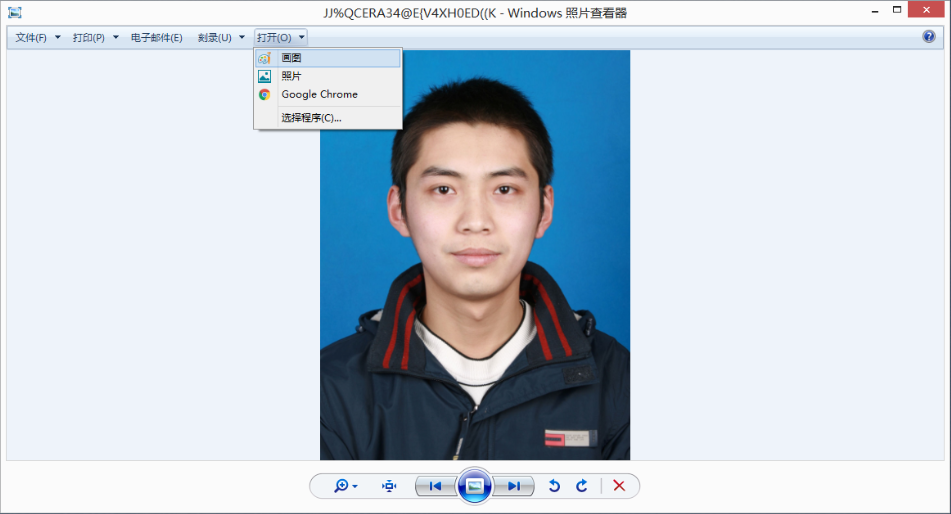Click the Paint palette icon in menu

click(264, 58)
